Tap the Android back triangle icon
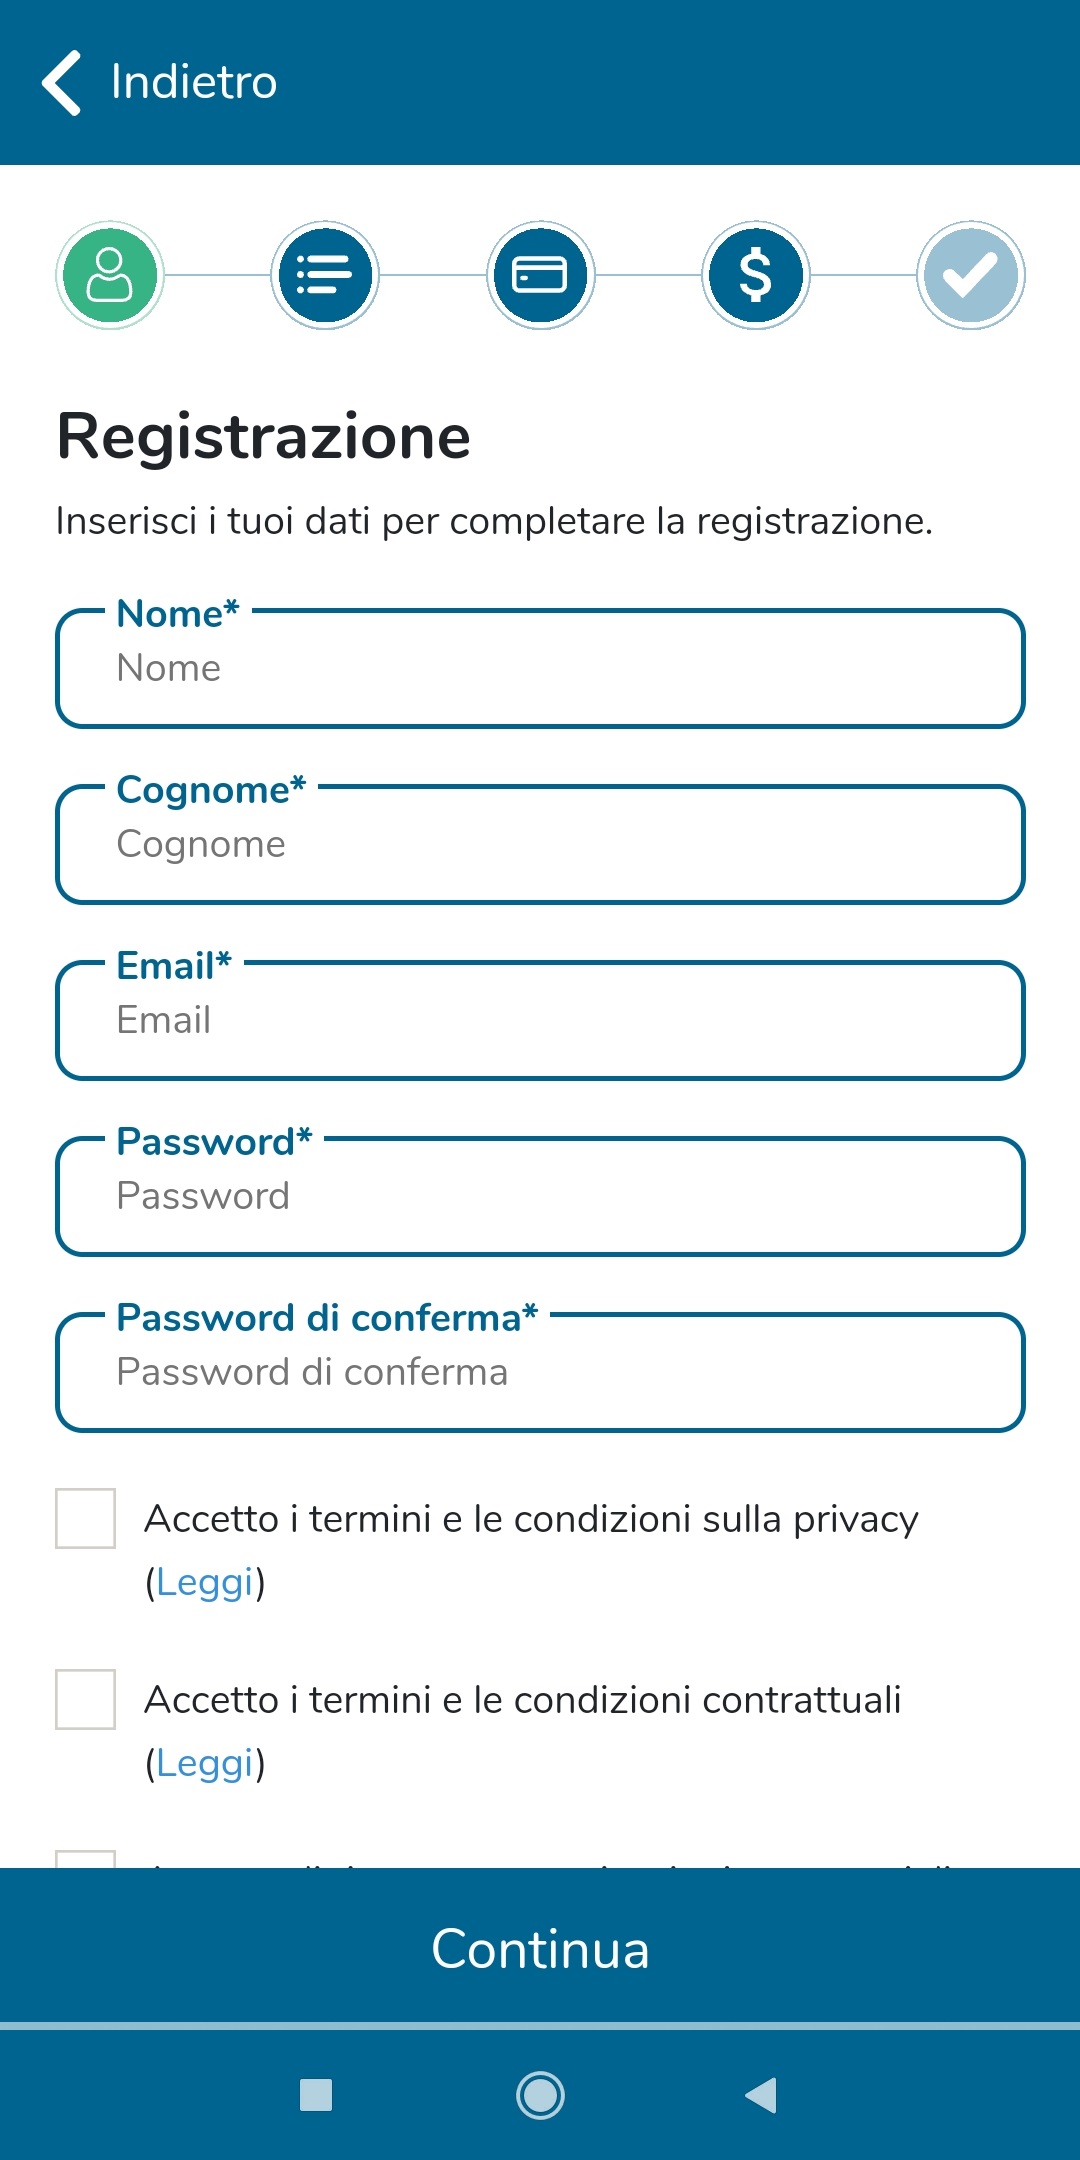Viewport: 1080px width, 2160px height. click(x=762, y=2095)
